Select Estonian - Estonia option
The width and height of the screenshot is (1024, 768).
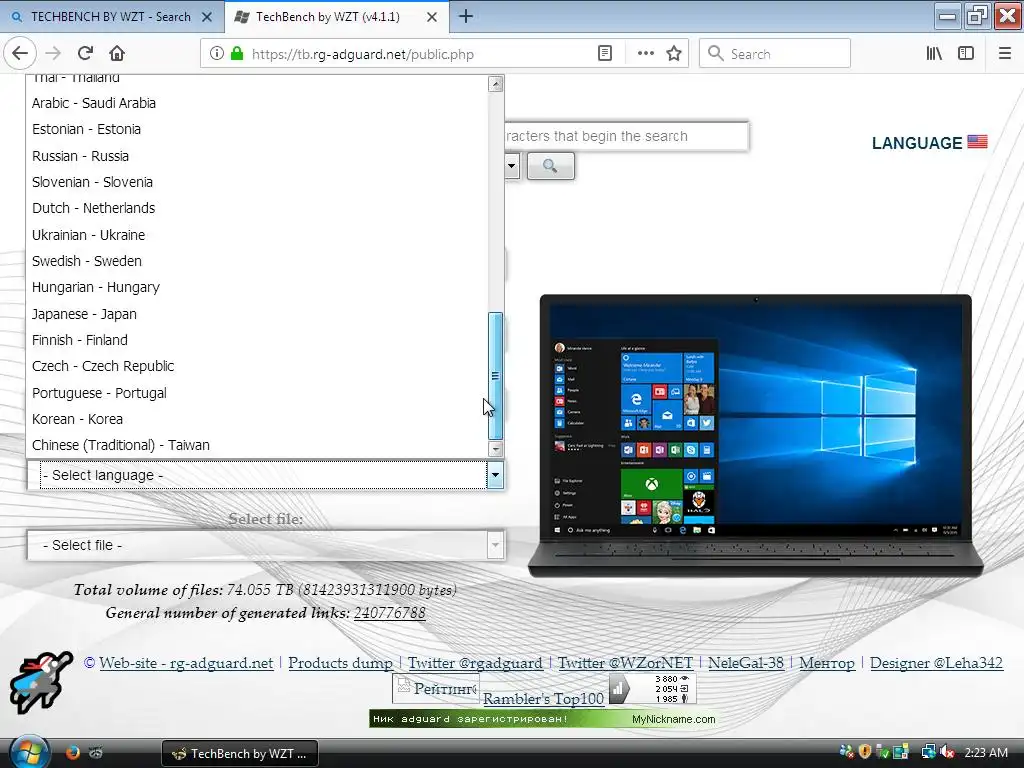click(x=257, y=129)
